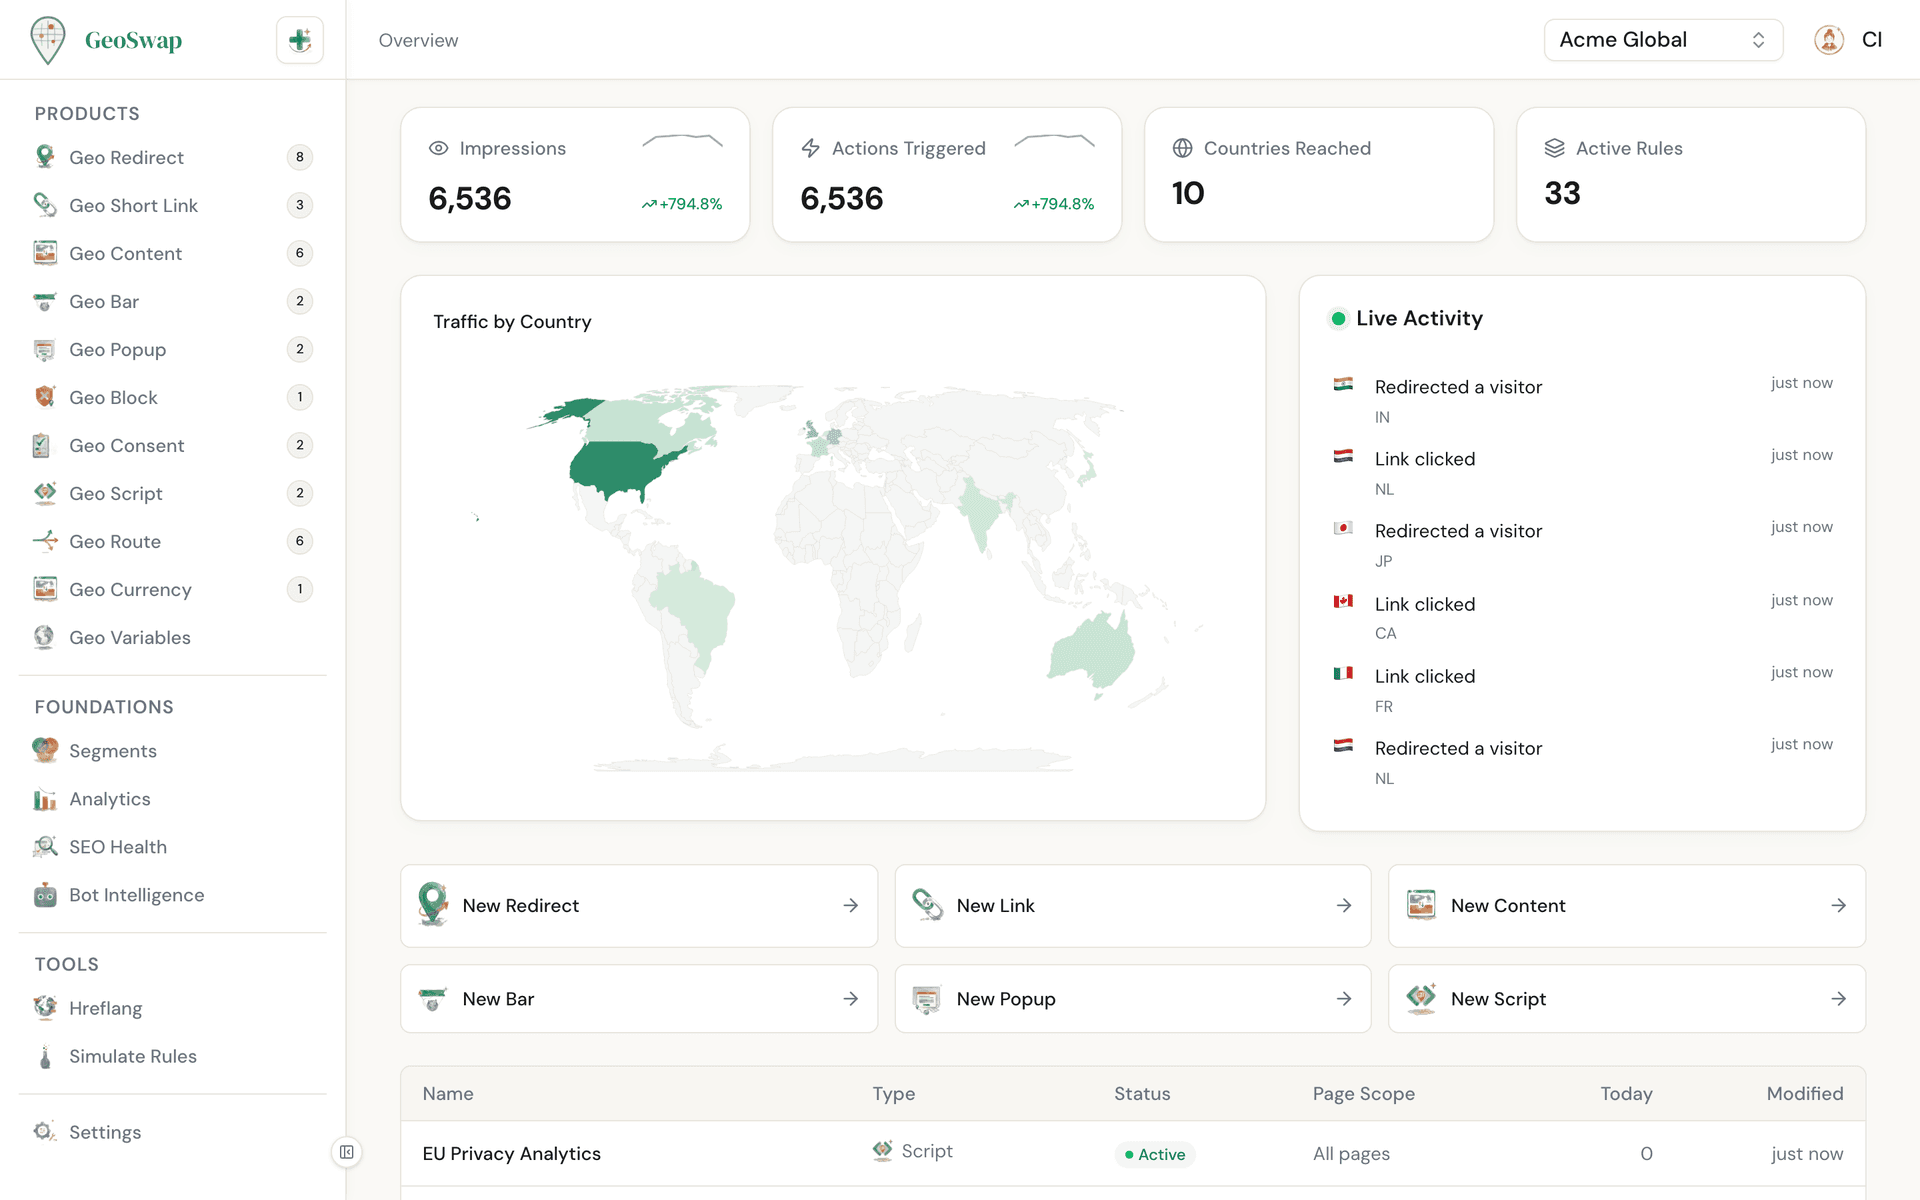The width and height of the screenshot is (1920, 1200).
Task: Click the green plus create button
Action: pyautogui.click(x=299, y=40)
